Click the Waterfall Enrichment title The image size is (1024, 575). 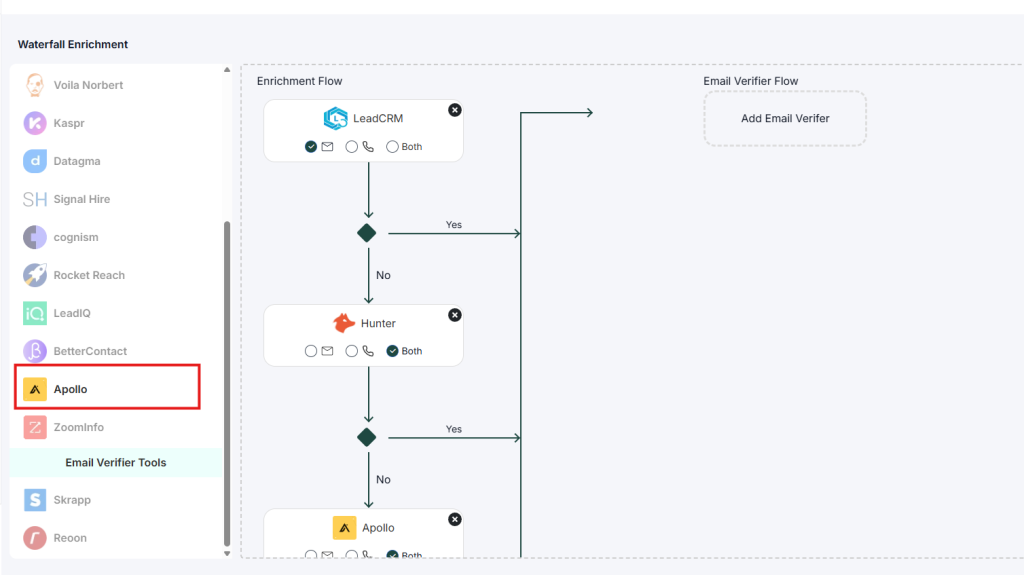[x=72, y=44]
